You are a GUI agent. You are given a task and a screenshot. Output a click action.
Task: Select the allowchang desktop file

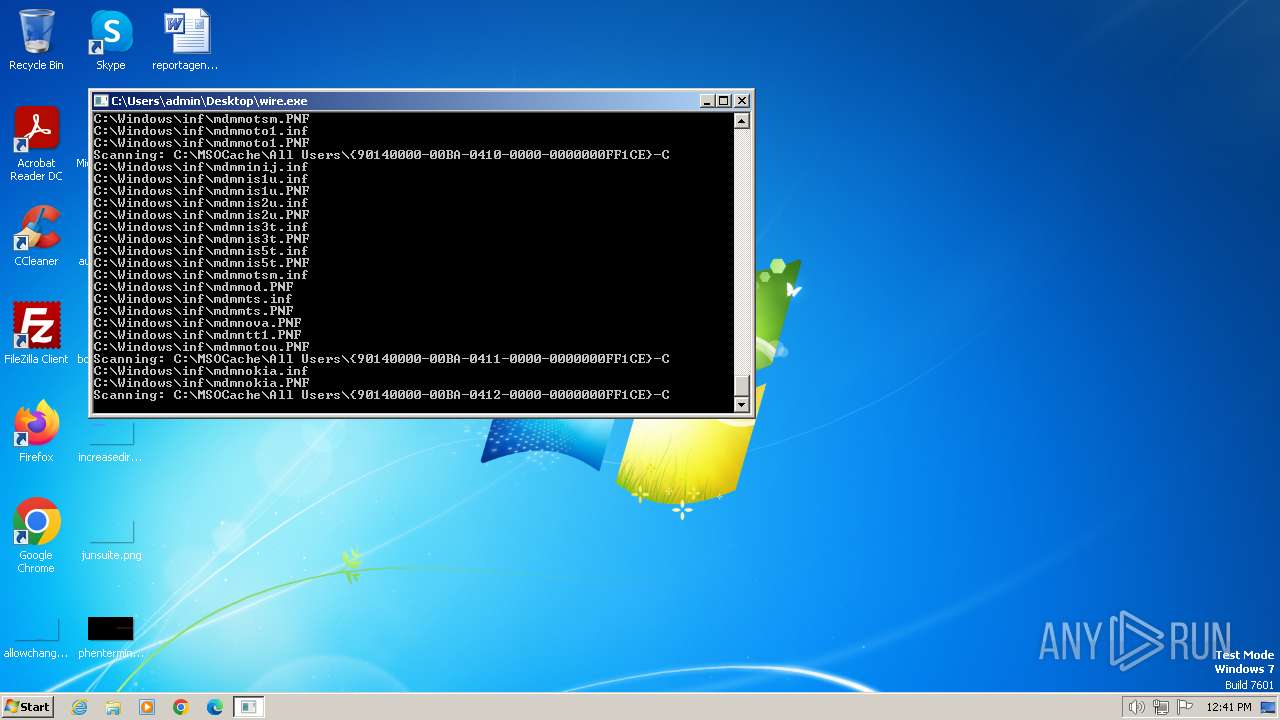coord(36,637)
